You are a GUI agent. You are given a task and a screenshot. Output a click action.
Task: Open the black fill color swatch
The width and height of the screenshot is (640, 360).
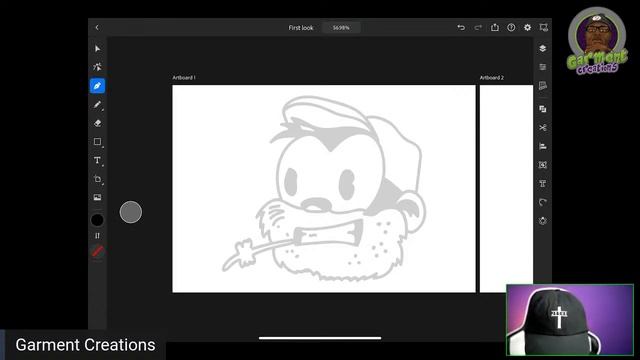click(x=97, y=220)
